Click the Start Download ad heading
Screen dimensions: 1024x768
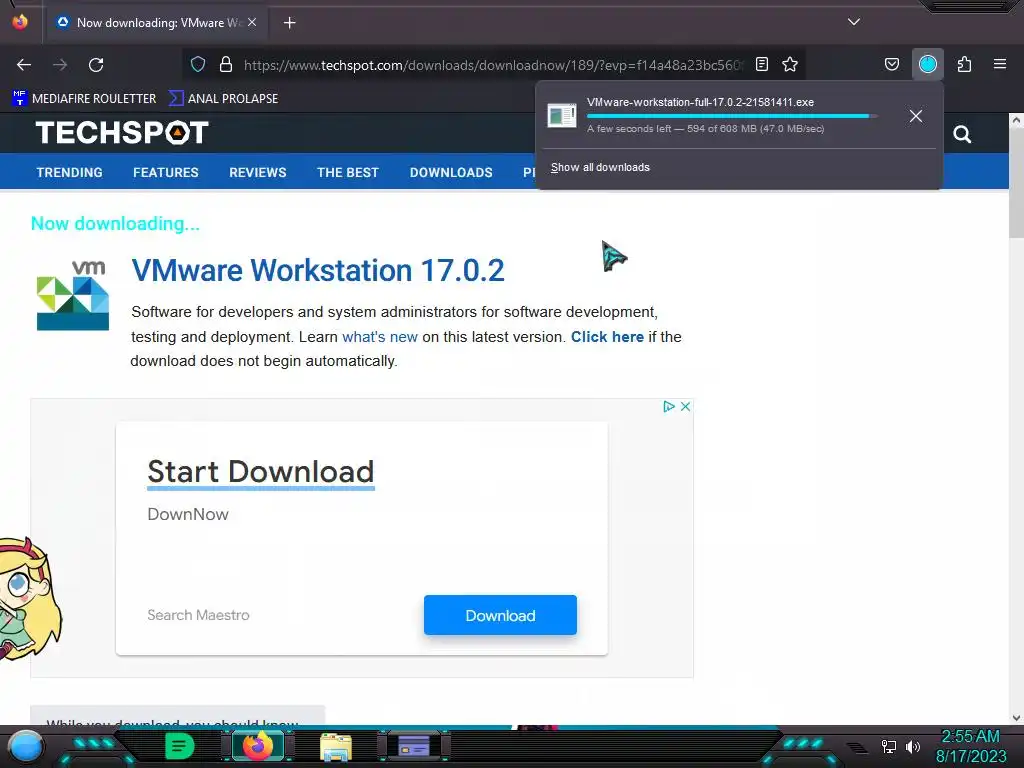[261, 472]
